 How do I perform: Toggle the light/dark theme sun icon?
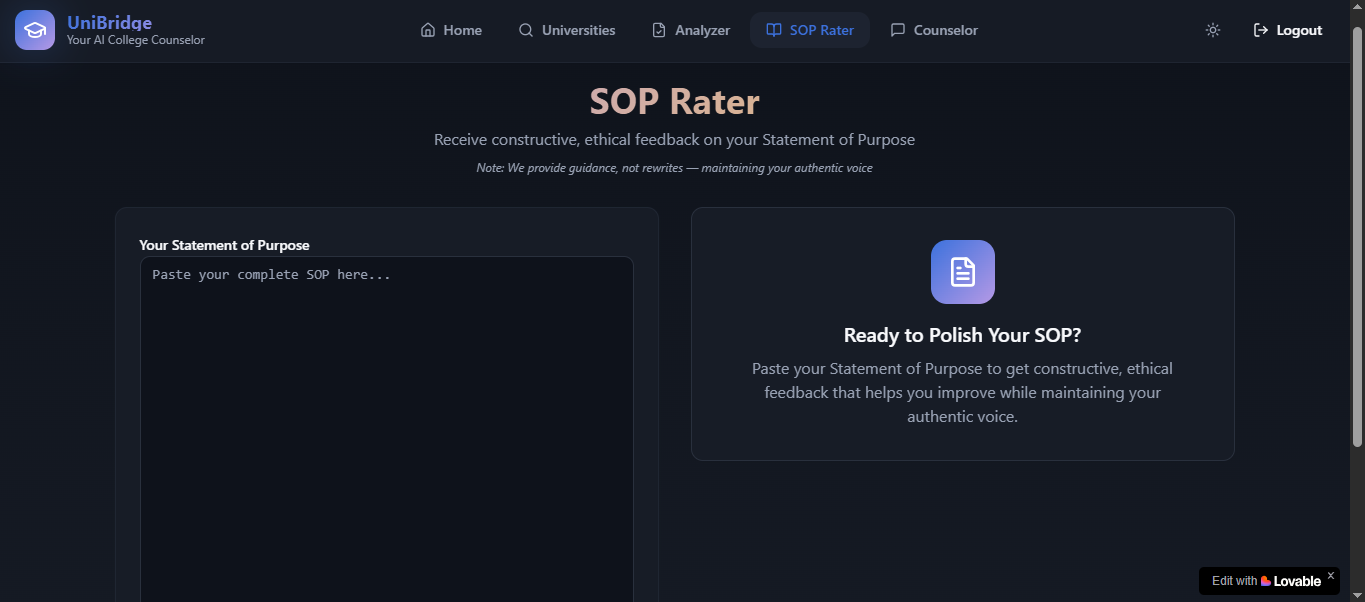coord(1213,30)
